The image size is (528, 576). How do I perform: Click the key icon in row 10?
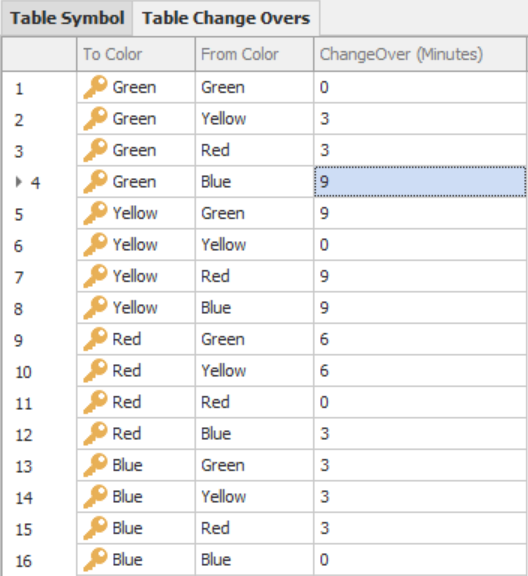pyautogui.click(x=95, y=371)
